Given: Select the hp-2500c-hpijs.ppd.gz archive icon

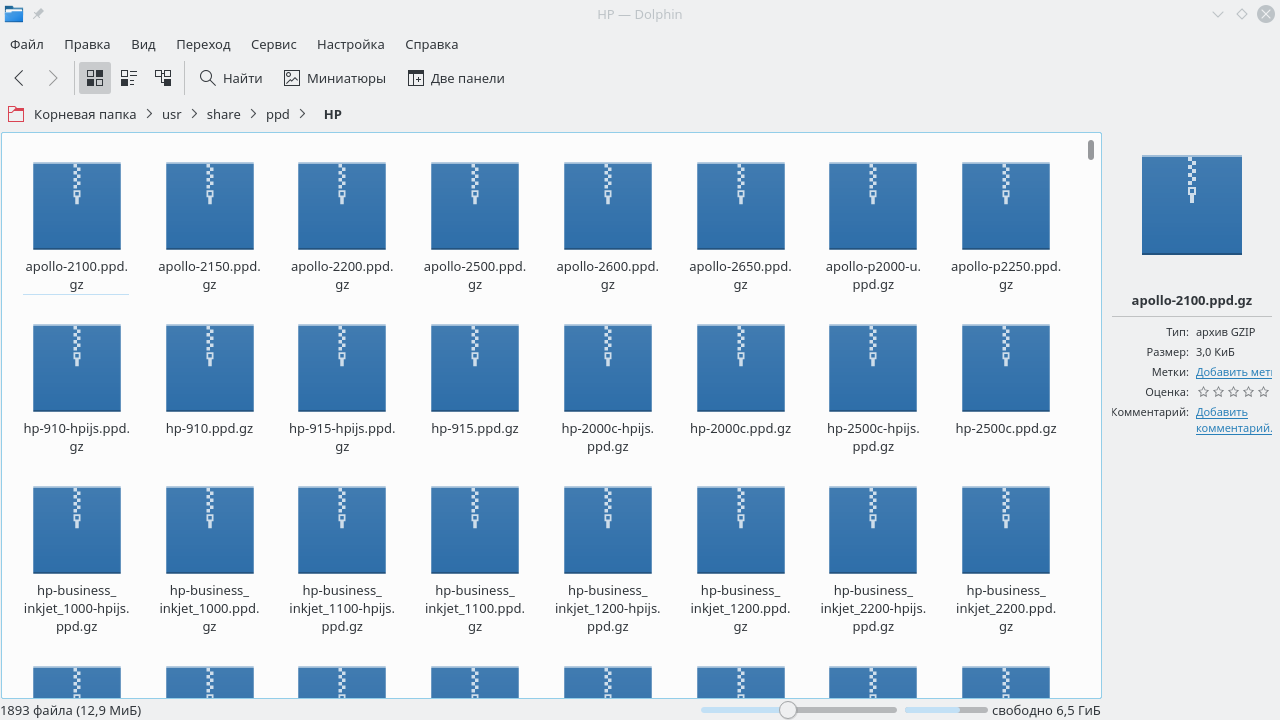Looking at the screenshot, I should (873, 368).
